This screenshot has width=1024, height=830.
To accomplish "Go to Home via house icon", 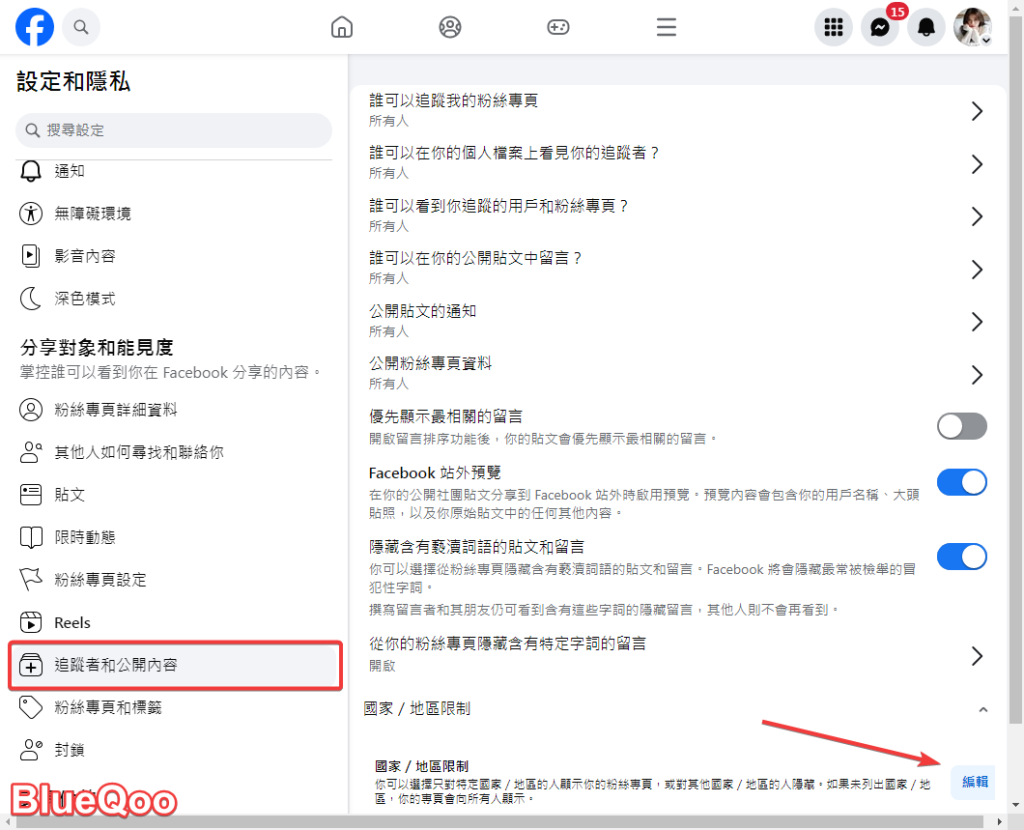I will pyautogui.click(x=342, y=27).
